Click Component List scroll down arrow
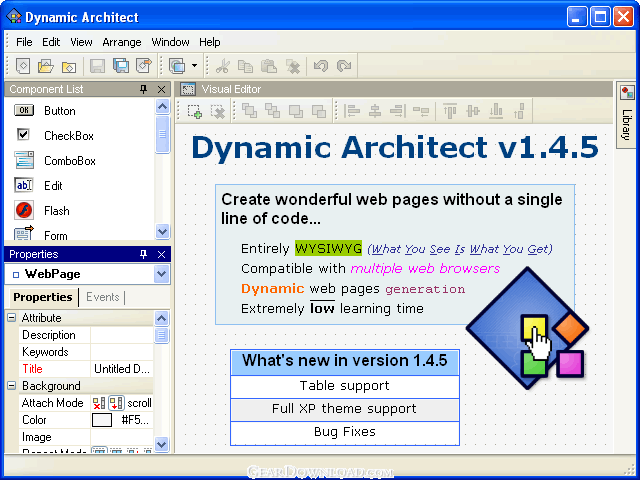This screenshot has height=480, width=640. [162, 231]
